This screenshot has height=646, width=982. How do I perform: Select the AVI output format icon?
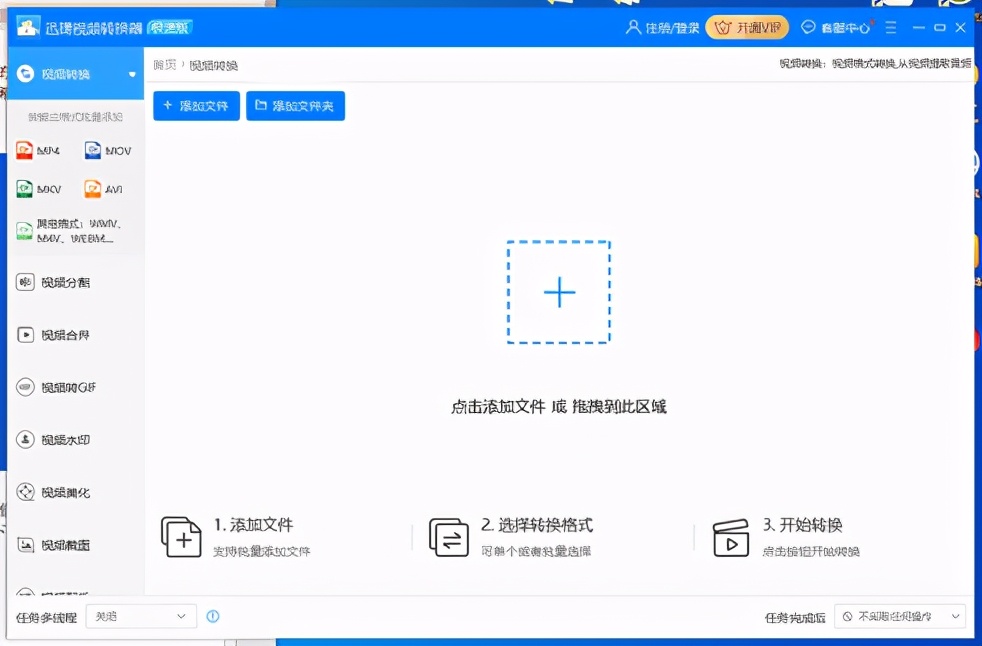click(x=108, y=188)
